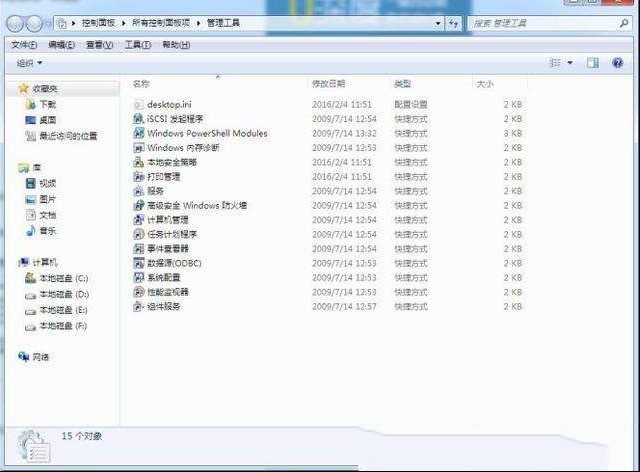Click the 2016/2/4 11:51 date of desktop.ini

click(x=342, y=105)
